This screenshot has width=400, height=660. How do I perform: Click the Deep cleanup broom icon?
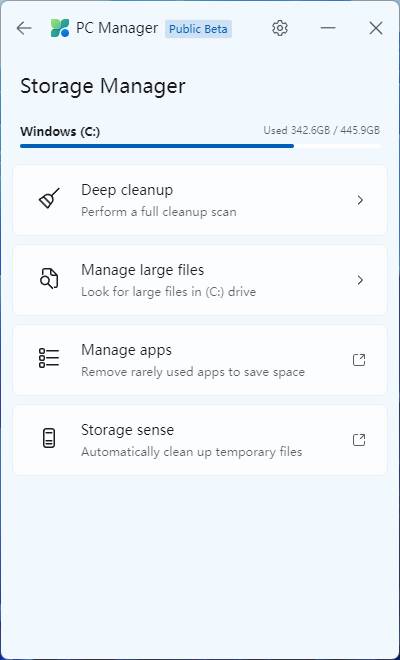click(49, 198)
